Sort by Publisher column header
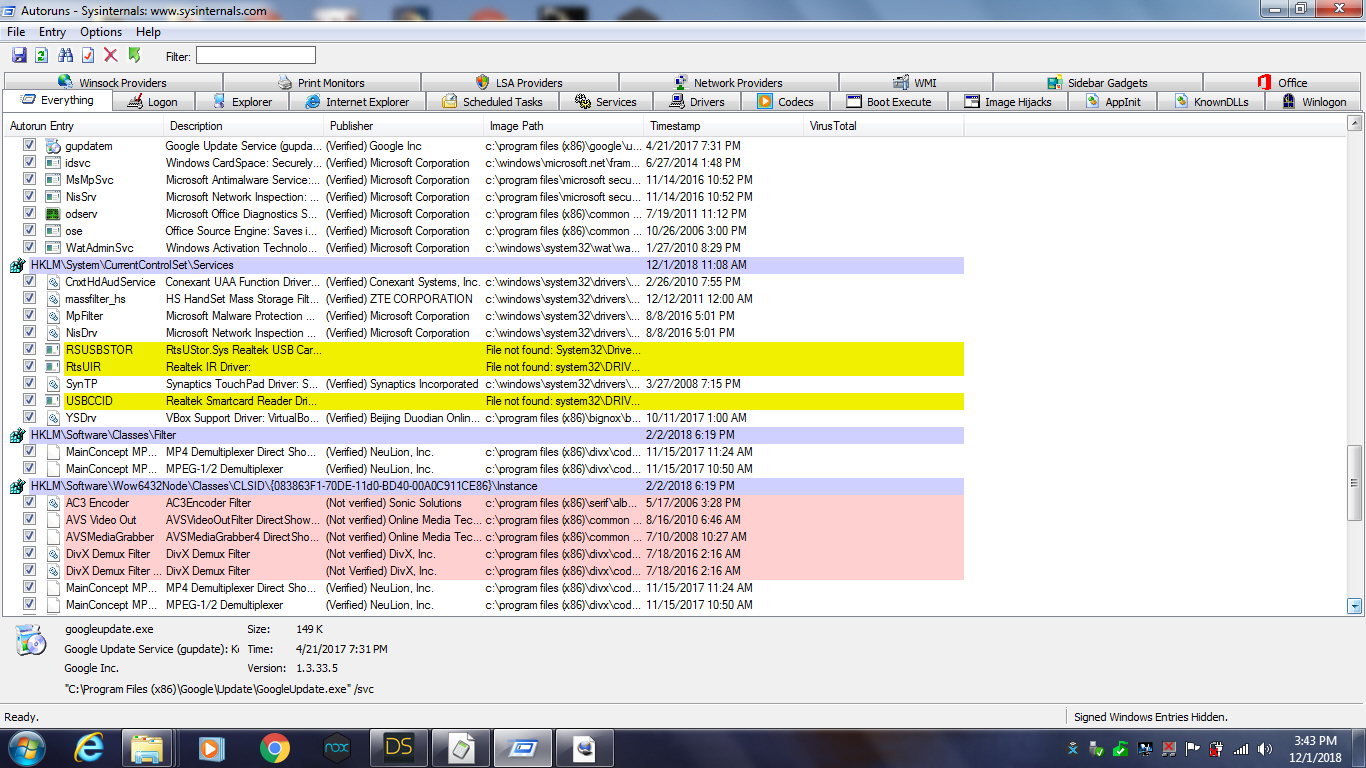The width and height of the screenshot is (1366, 768). point(405,126)
